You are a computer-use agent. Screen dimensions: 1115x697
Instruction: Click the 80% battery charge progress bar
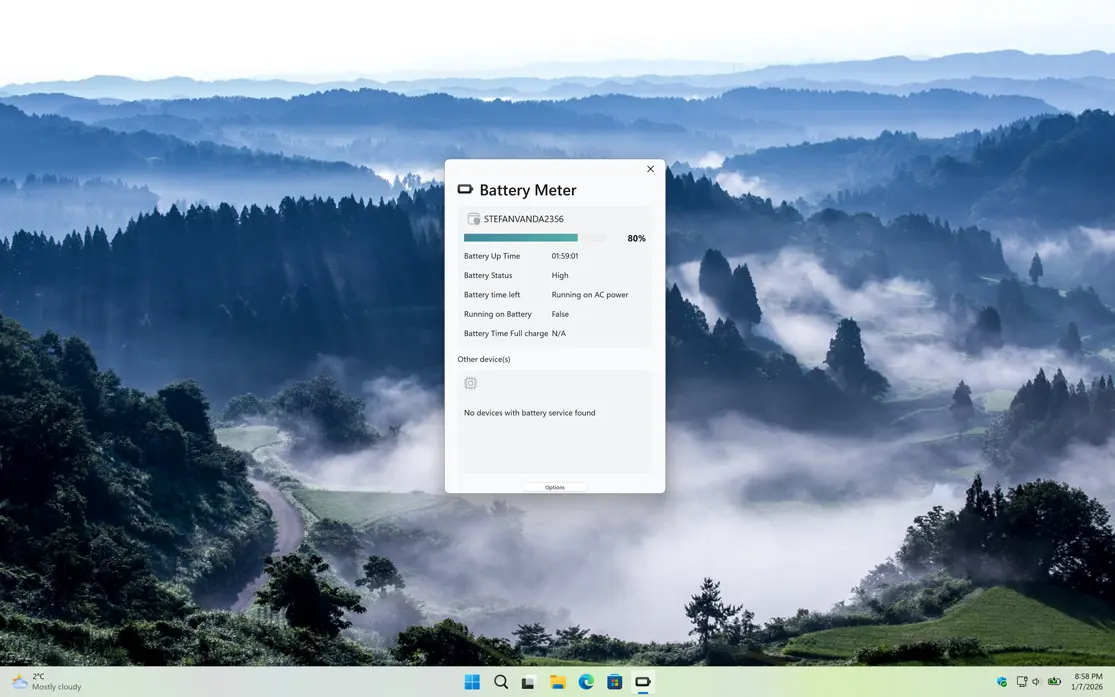click(534, 237)
